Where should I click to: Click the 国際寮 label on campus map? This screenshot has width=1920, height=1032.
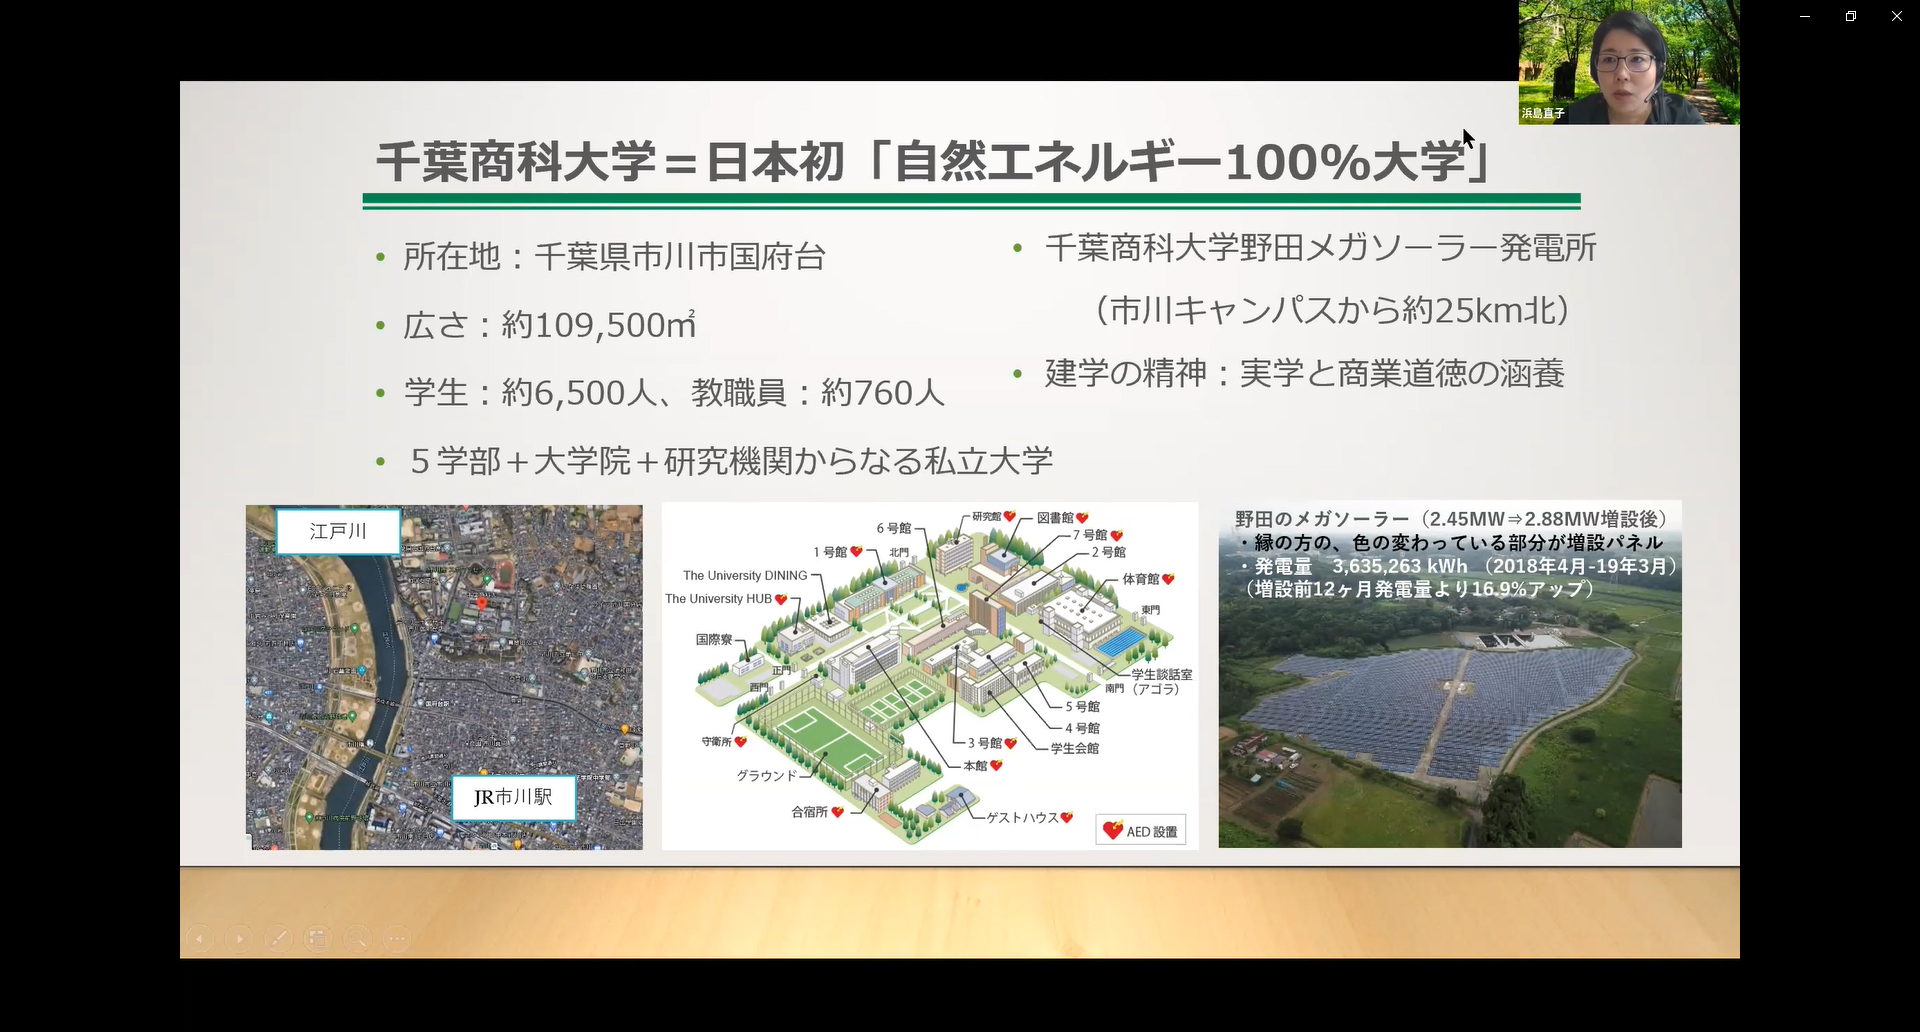[x=714, y=640]
